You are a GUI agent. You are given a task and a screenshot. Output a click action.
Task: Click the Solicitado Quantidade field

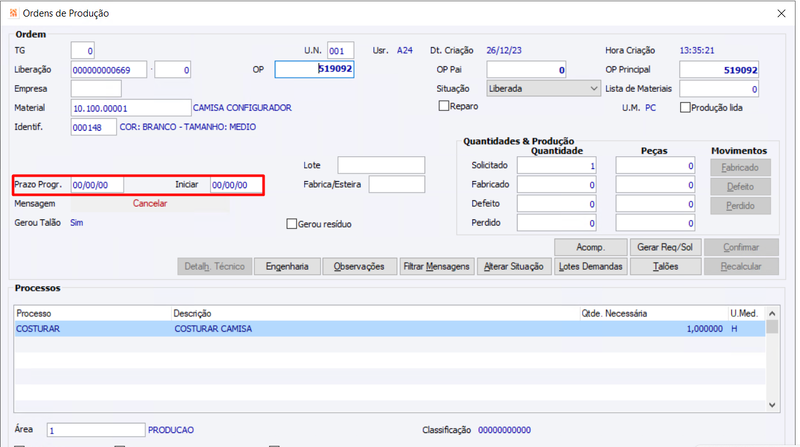click(557, 165)
